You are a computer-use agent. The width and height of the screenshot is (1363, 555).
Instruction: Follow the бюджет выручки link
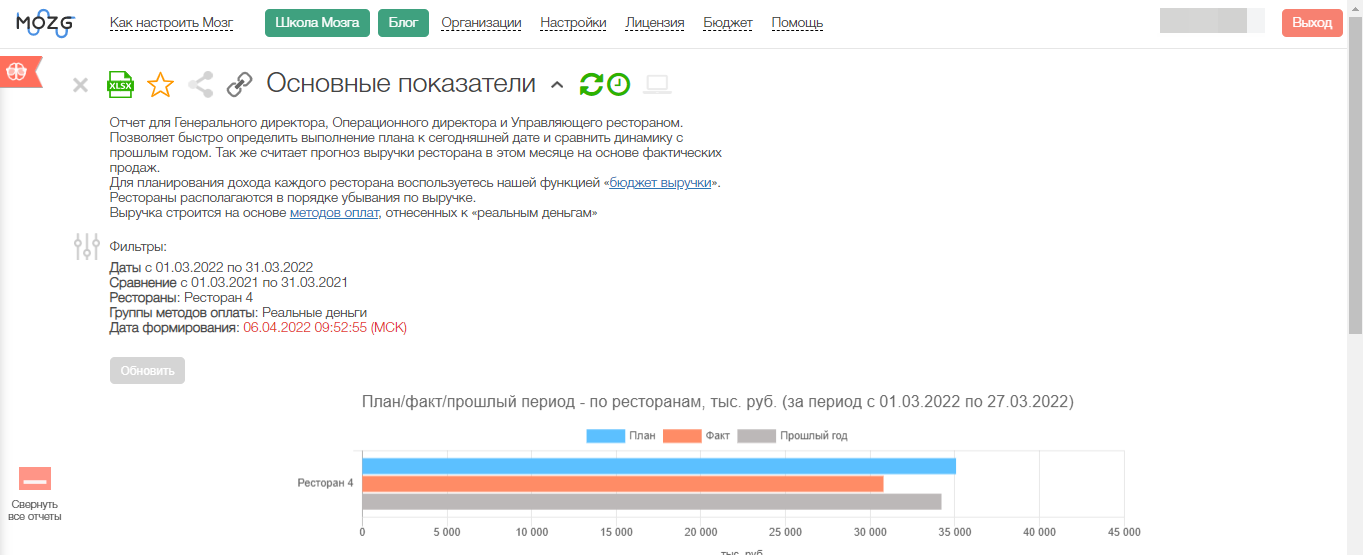point(661,183)
